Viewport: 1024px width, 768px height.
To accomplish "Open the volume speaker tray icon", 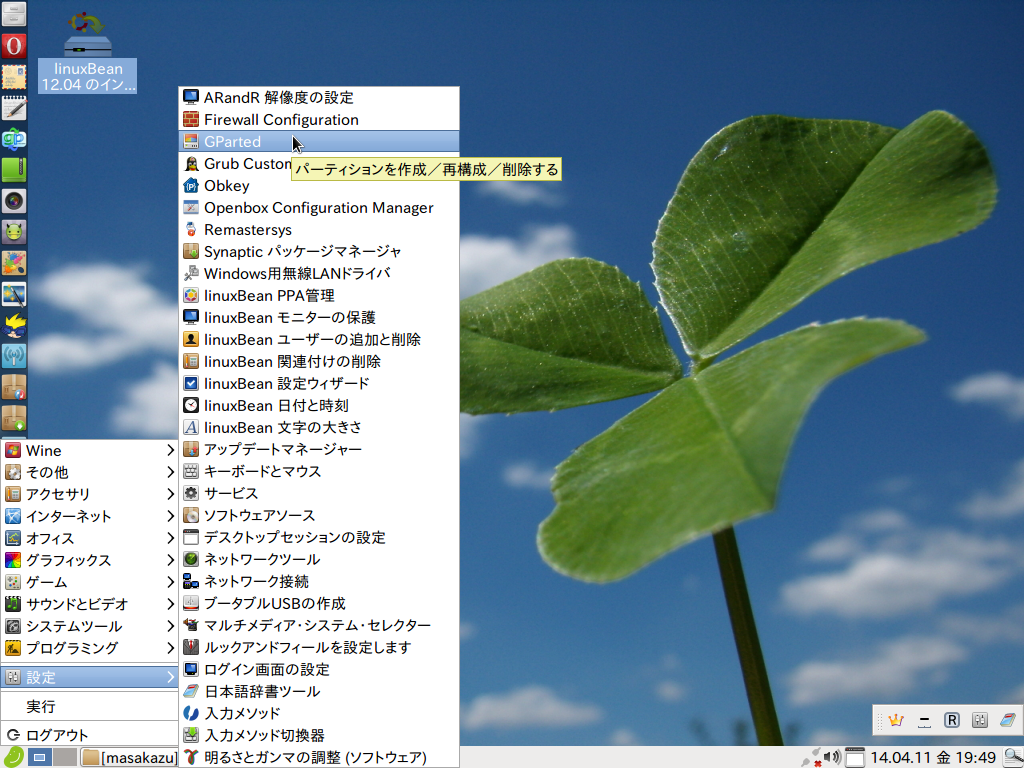I will [x=832, y=757].
